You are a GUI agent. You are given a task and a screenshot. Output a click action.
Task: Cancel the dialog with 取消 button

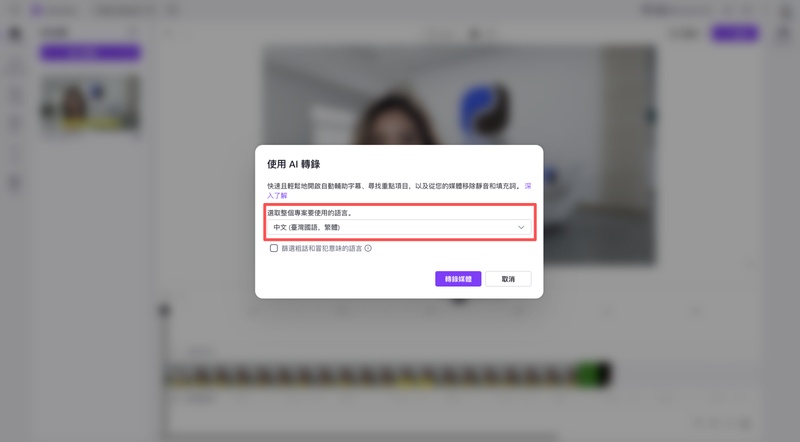(x=508, y=279)
